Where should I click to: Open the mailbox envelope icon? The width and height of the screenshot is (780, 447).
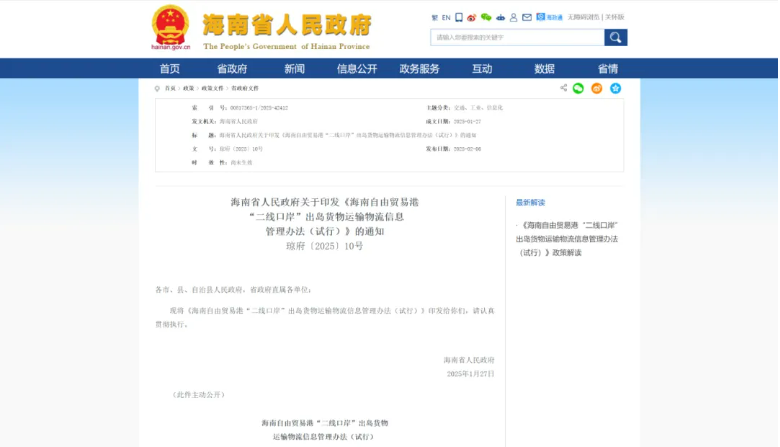527,17
